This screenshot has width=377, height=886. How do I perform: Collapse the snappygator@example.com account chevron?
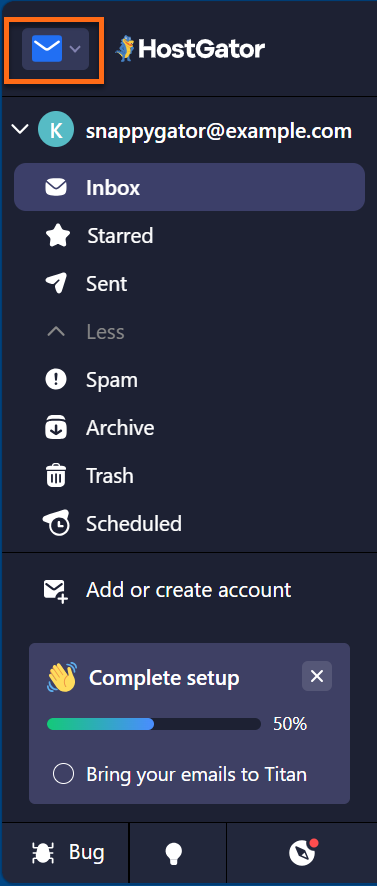tap(20, 130)
